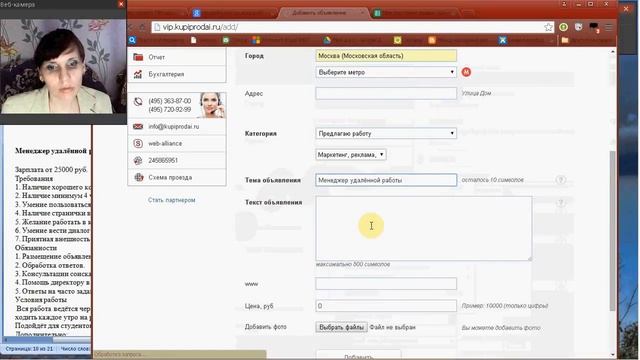Click the Схема проезда map icon
This screenshot has height=360, width=640.
pos(139,178)
